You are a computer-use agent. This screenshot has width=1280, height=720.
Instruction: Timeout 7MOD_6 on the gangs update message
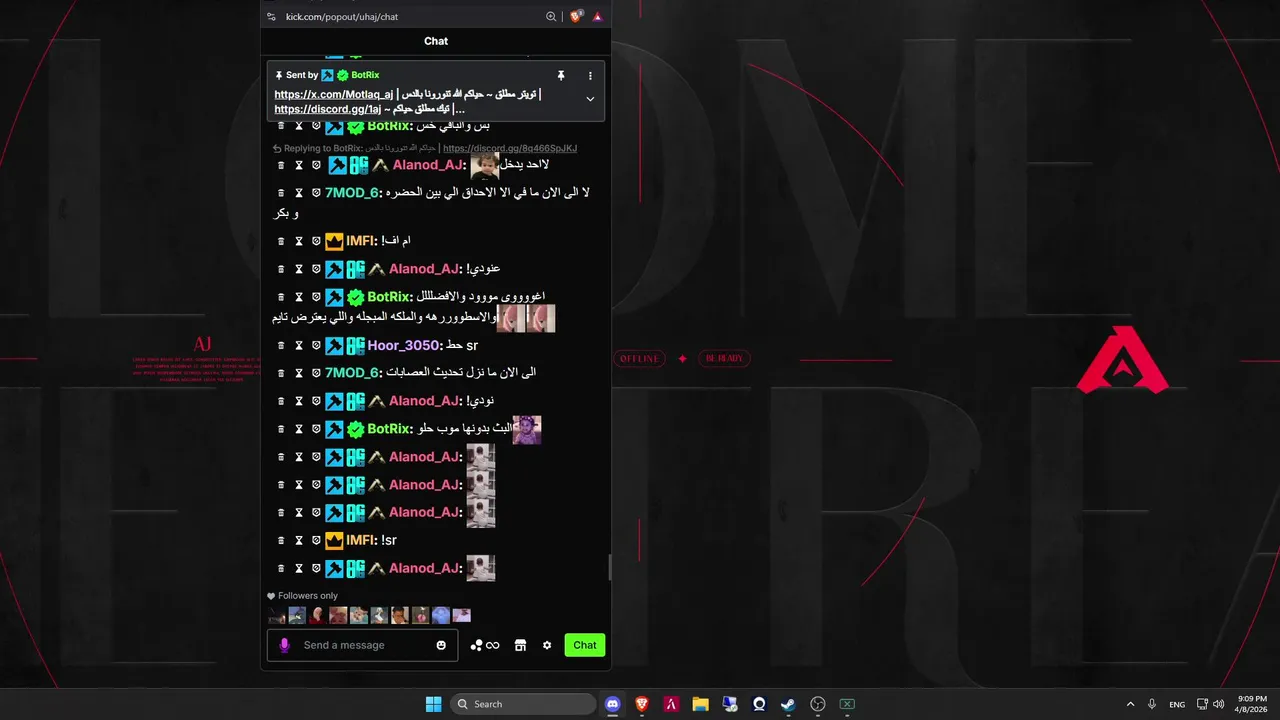(298, 373)
